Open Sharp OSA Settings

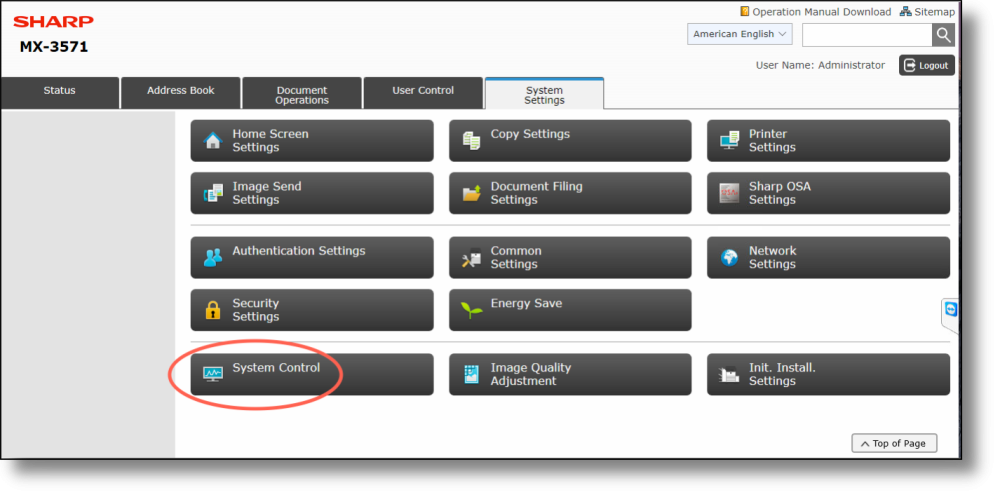pyautogui.click(x=828, y=193)
